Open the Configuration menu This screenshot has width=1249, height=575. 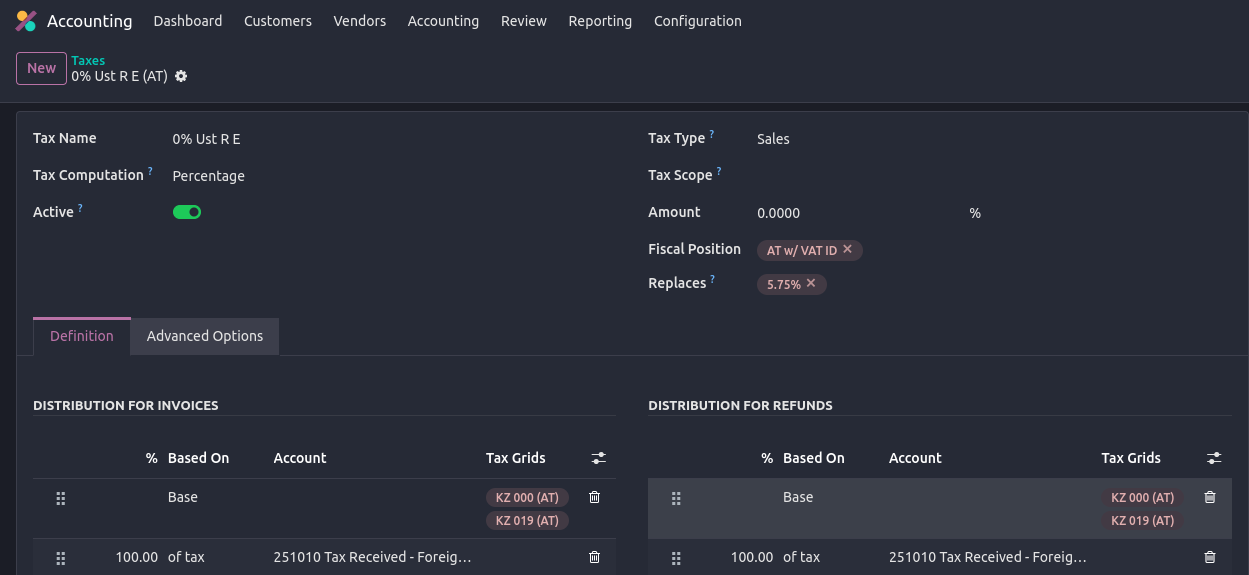pyautogui.click(x=697, y=21)
